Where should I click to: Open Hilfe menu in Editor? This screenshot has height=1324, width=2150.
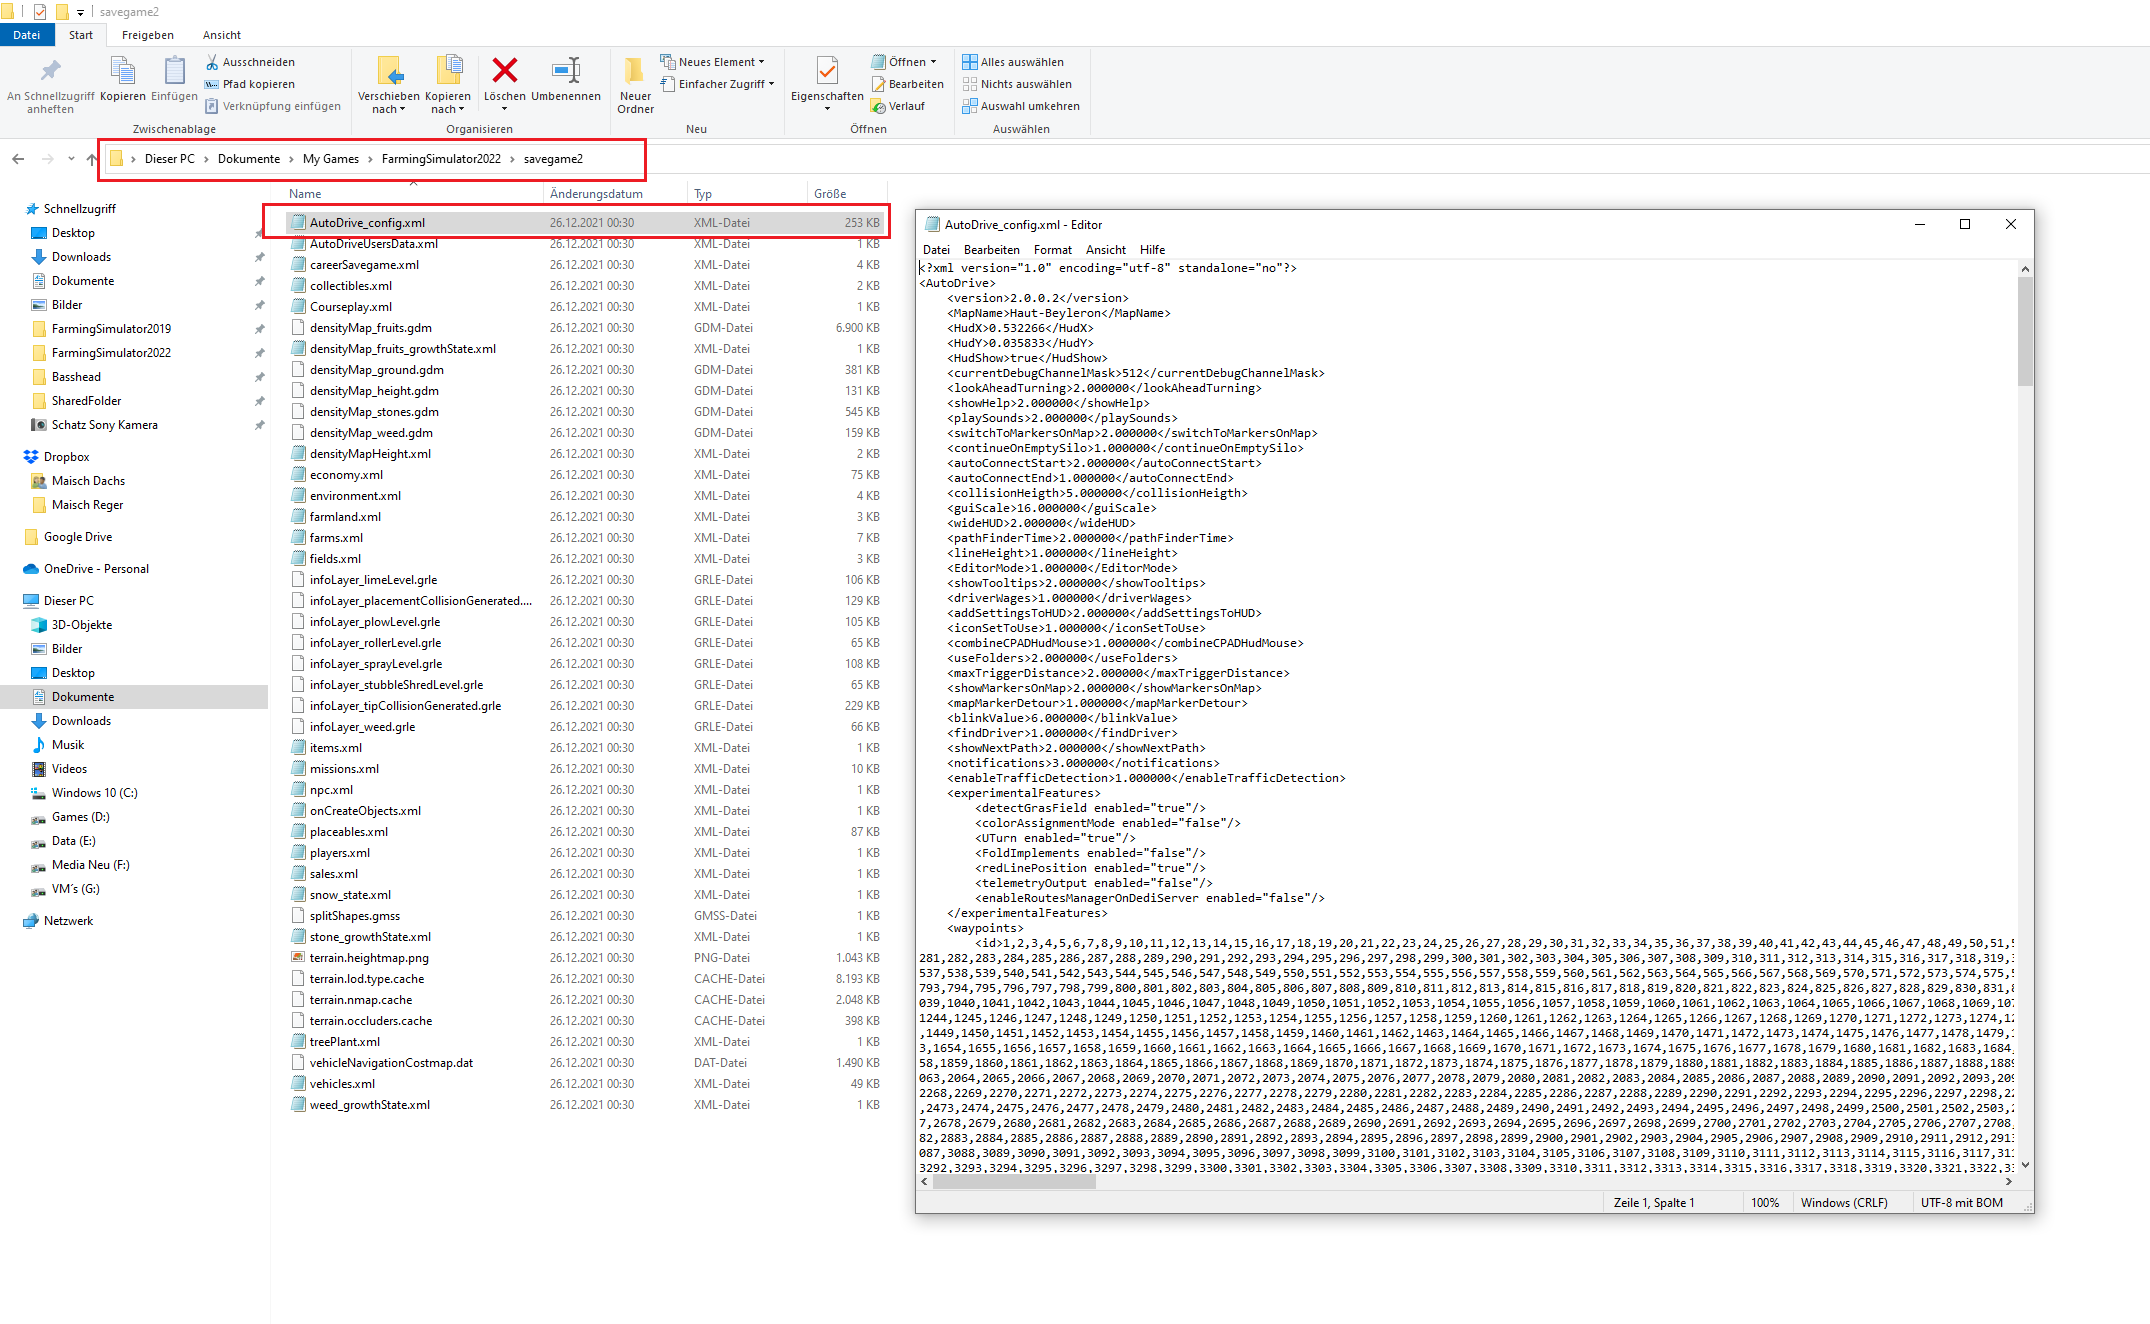click(1152, 250)
